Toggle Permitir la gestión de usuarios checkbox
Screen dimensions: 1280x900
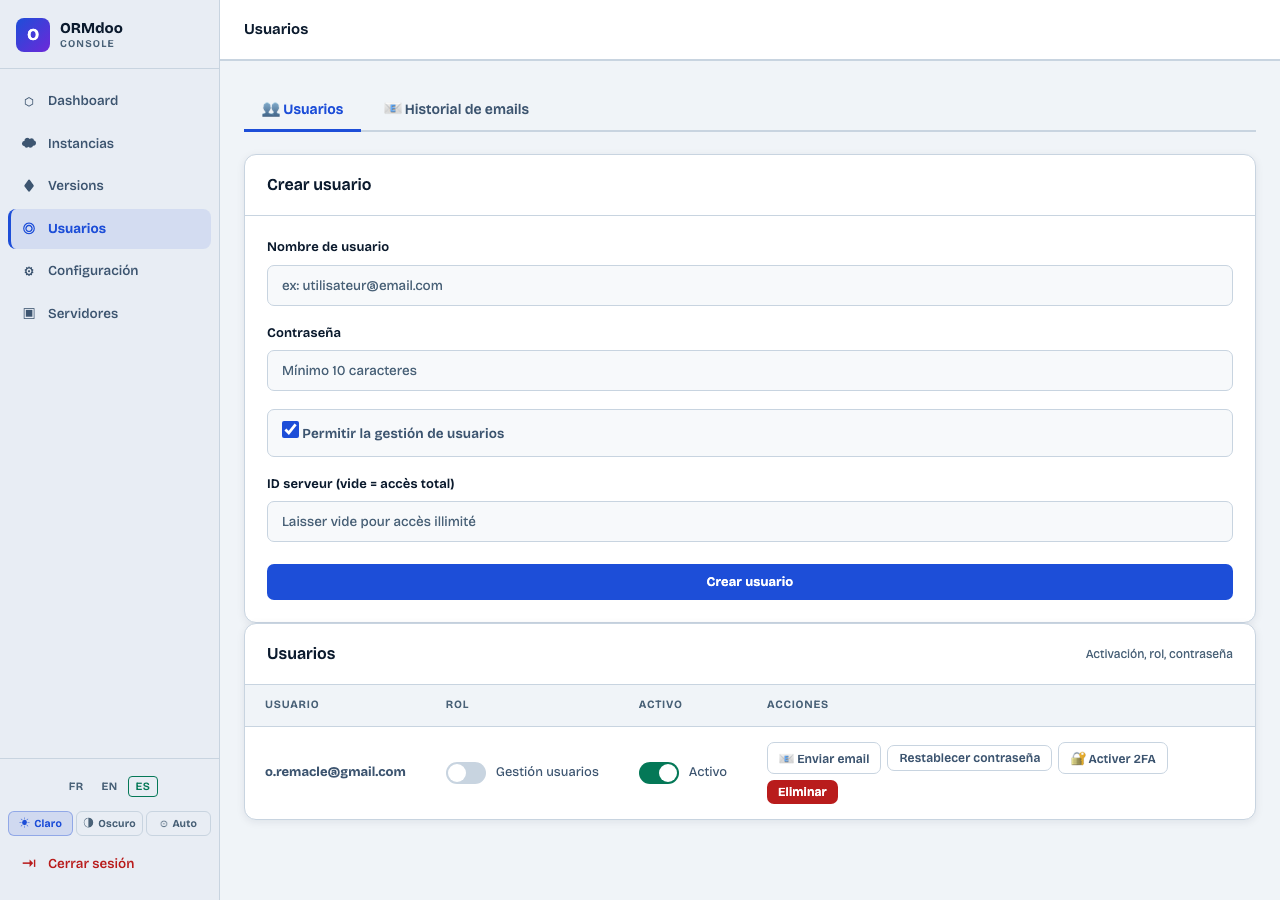tap(290, 430)
